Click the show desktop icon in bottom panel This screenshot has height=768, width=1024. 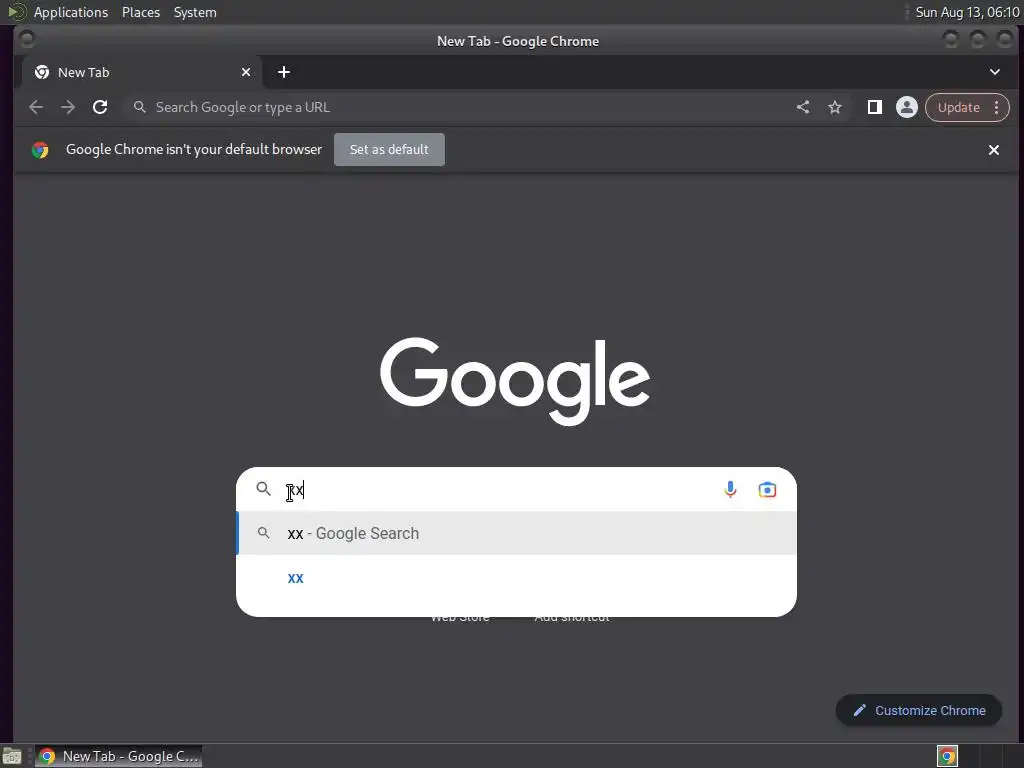(x=12, y=756)
